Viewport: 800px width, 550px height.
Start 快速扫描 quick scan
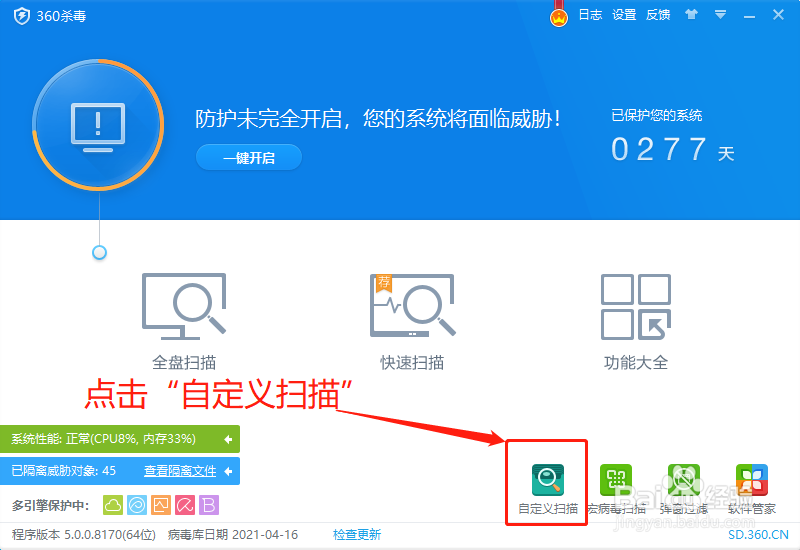(x=412, y=321)
